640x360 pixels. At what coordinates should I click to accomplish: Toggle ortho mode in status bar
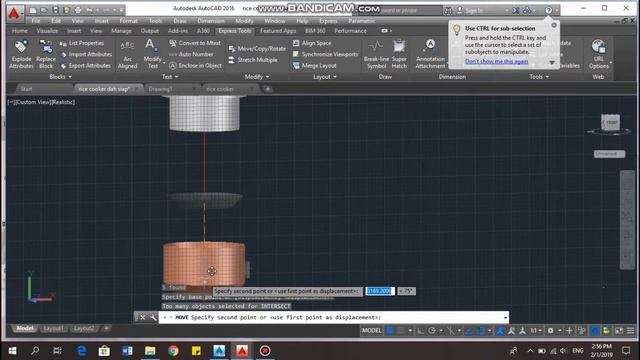(x=420, y=331)
